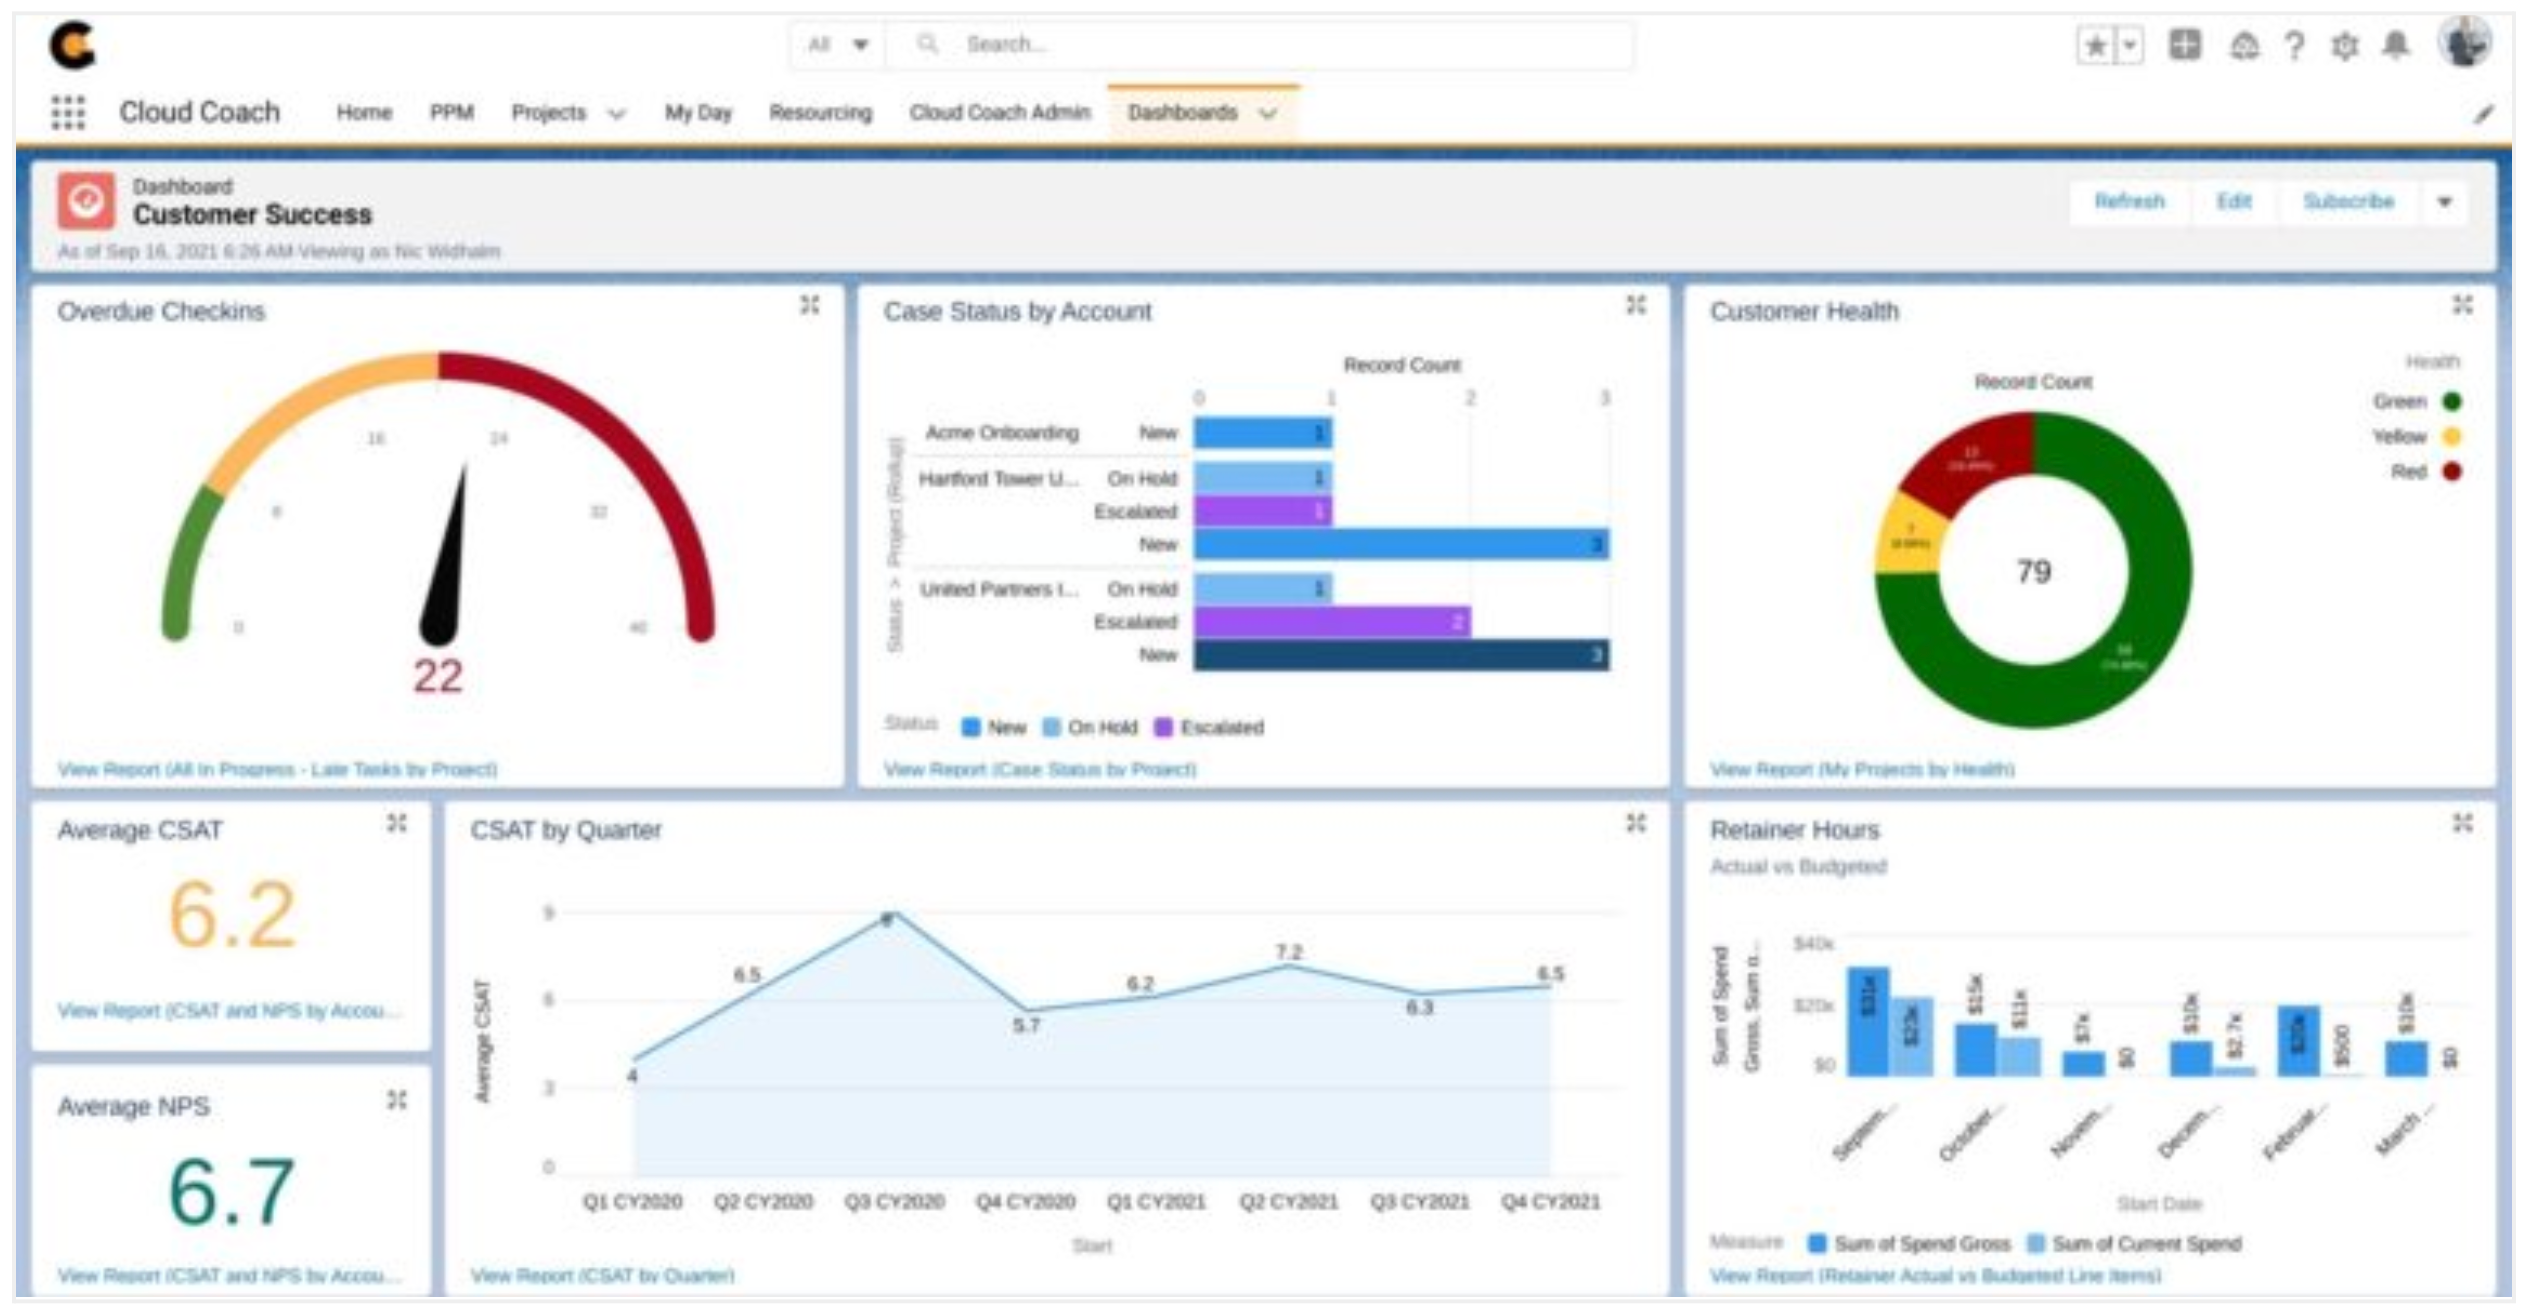Expand the Overdue Checkins widget
This screenshot has width=2534, height=1312.
coord(810,305)
